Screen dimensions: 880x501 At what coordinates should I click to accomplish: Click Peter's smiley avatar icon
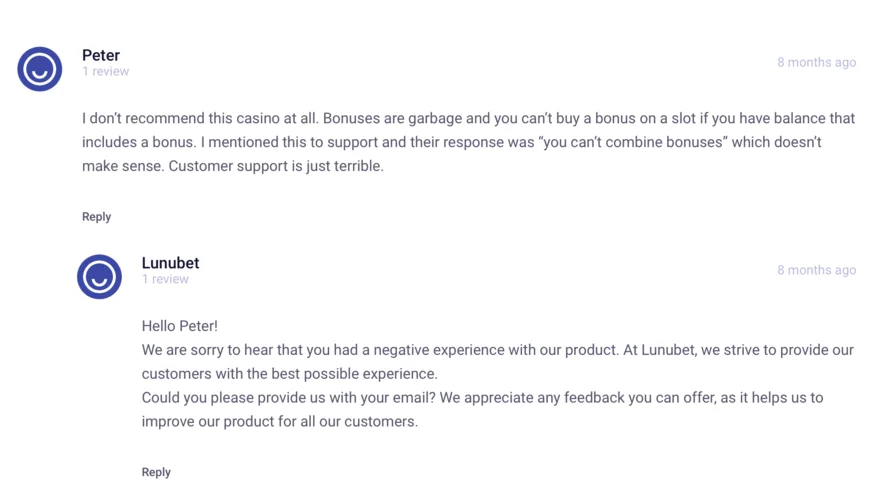[x=40, y=69]
